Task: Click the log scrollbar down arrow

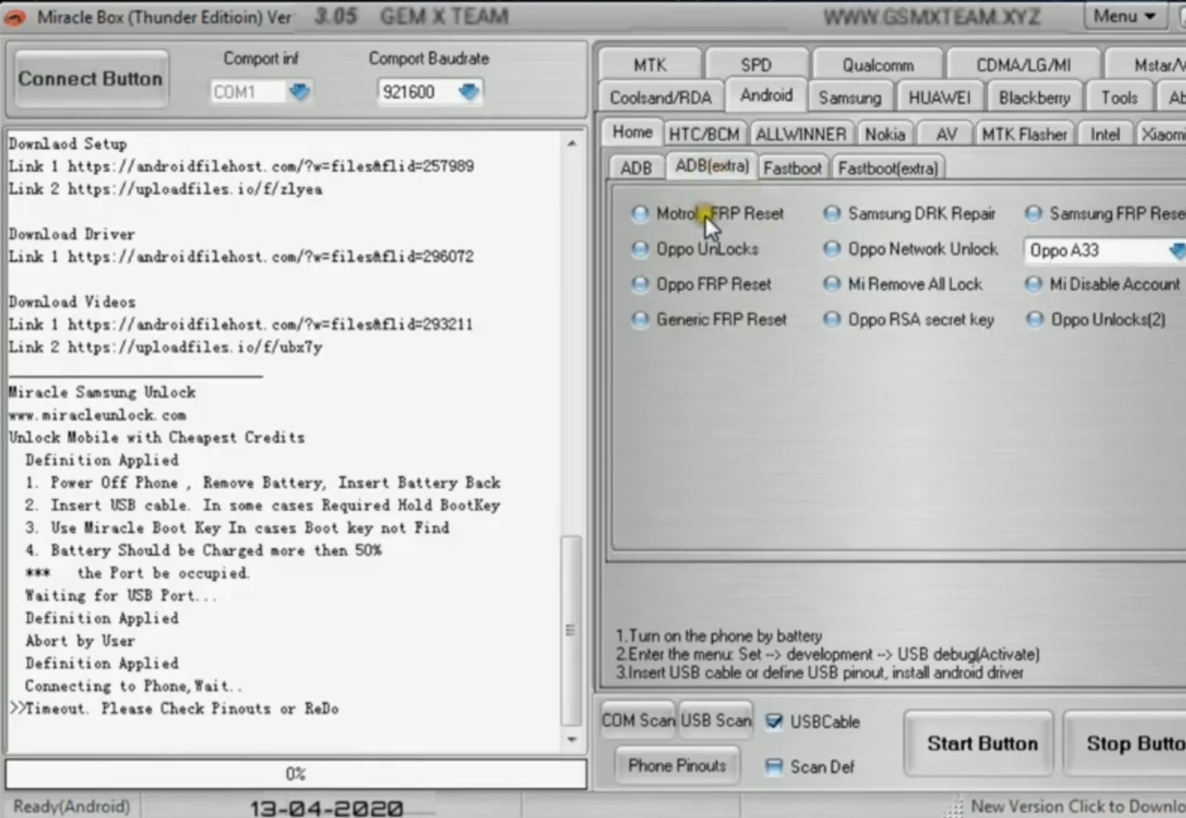Action: 572,739
